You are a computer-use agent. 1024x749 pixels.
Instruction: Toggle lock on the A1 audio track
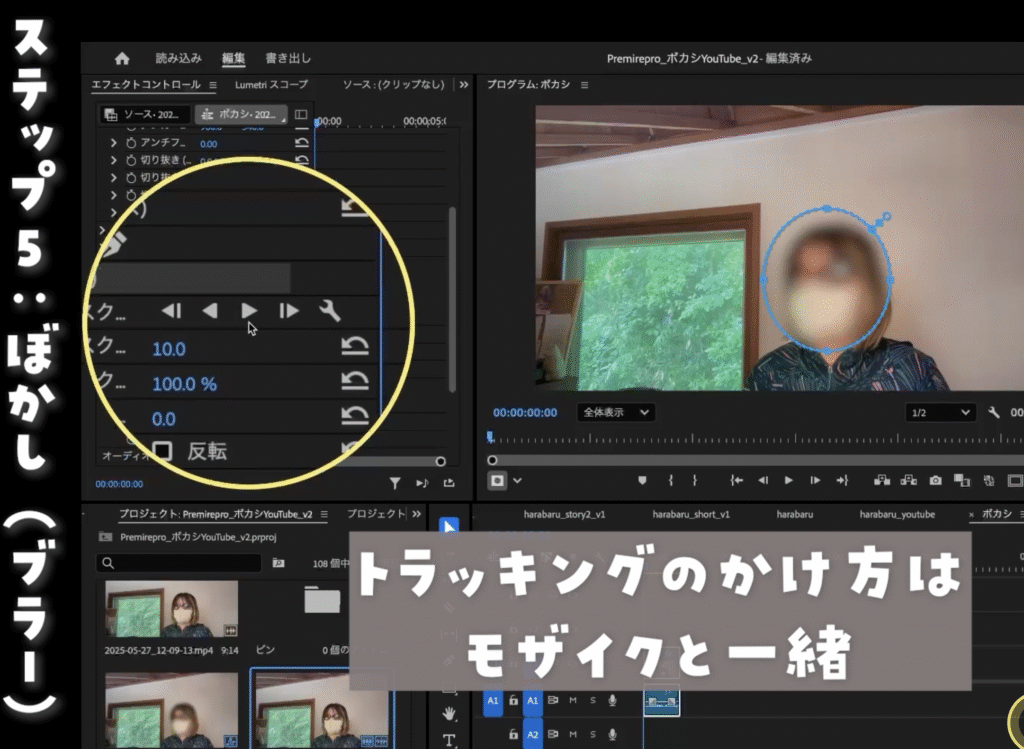[x=513, y=701]
